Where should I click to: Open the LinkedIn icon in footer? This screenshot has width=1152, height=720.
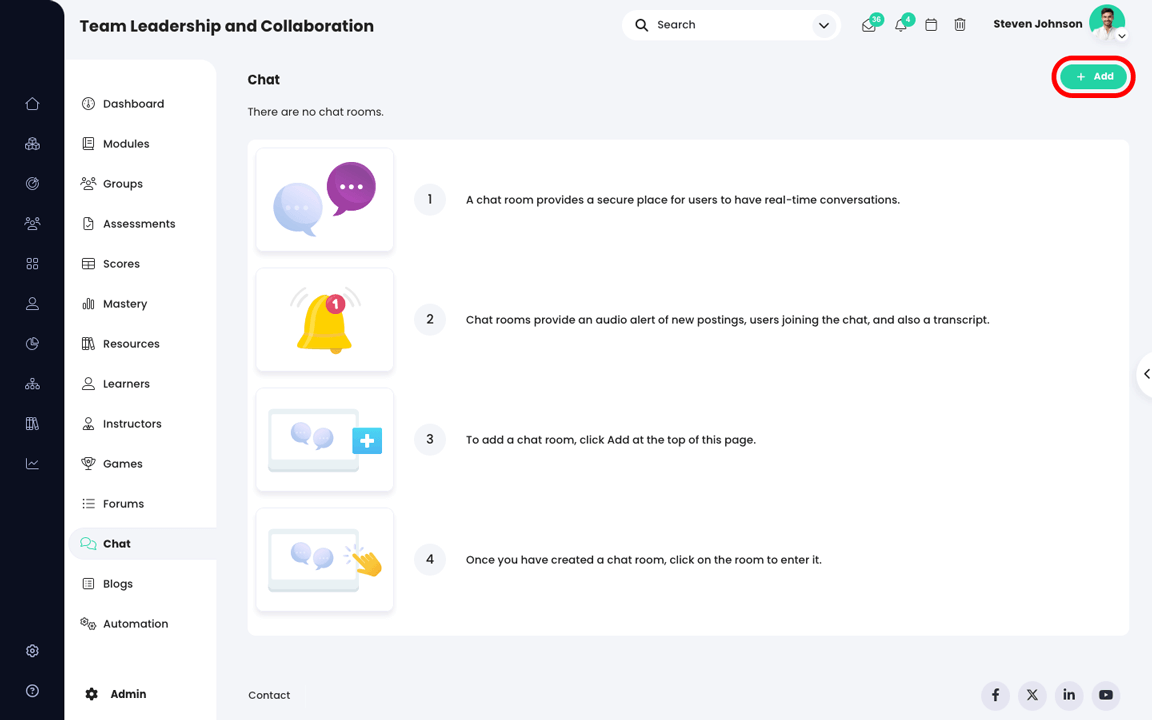[x=1069, y=695]
